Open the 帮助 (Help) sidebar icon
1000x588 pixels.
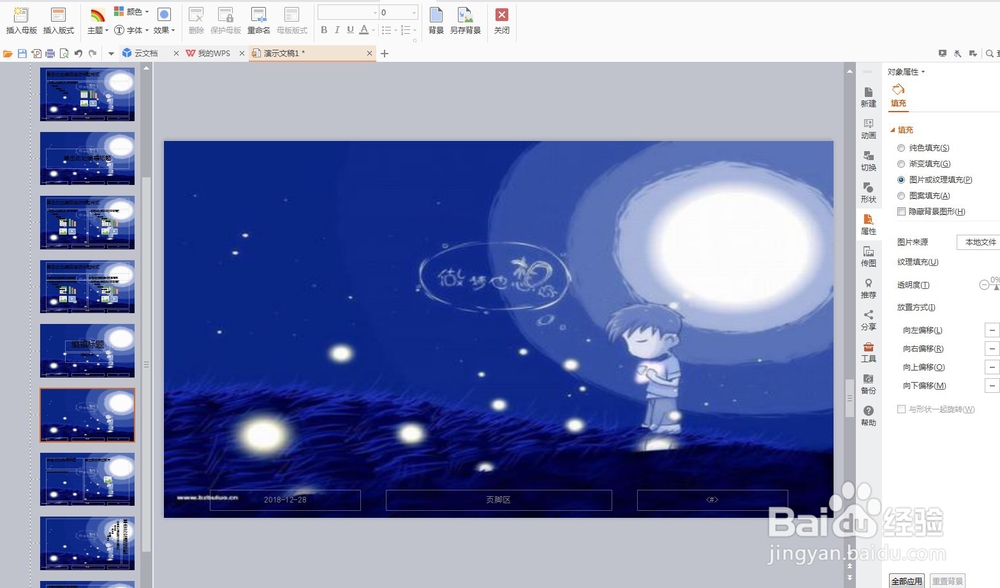coord(868,416)
